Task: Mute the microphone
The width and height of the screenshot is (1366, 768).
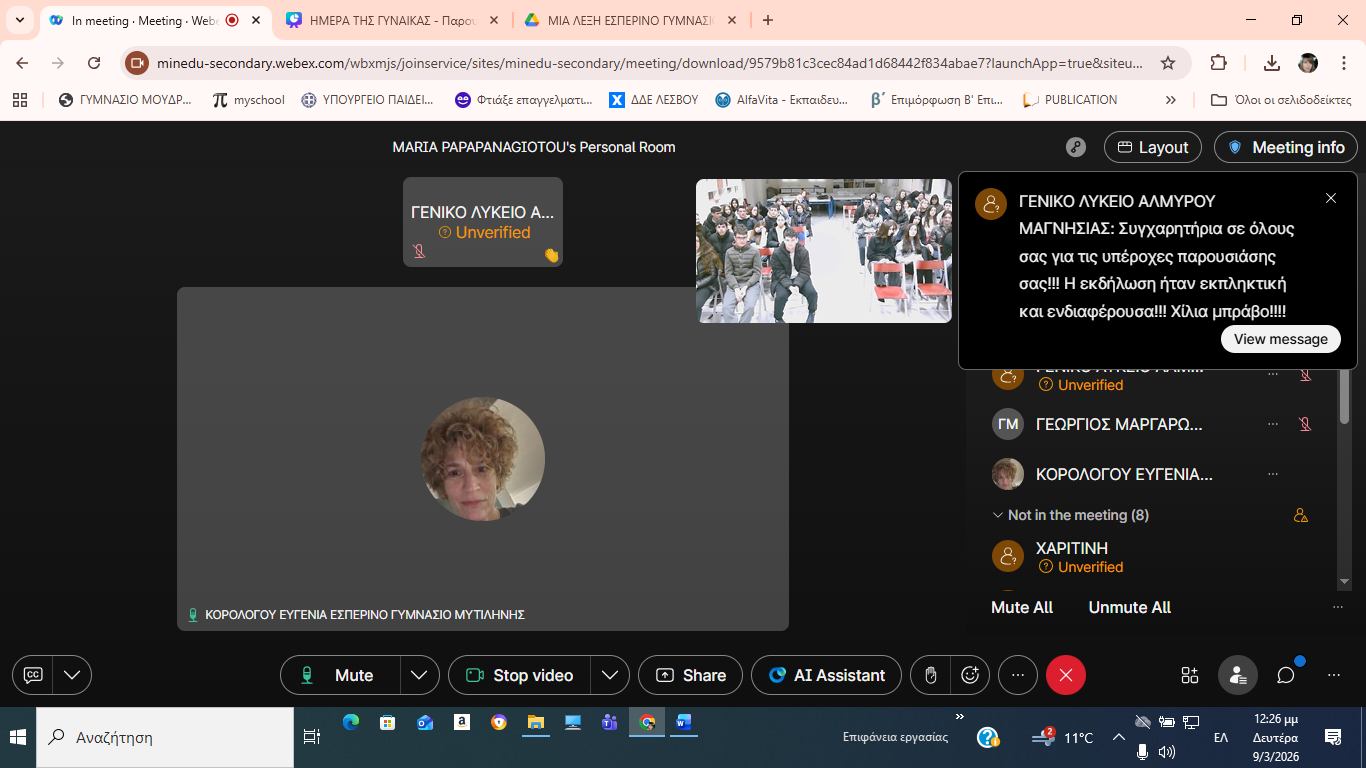Action: (340, 675)
